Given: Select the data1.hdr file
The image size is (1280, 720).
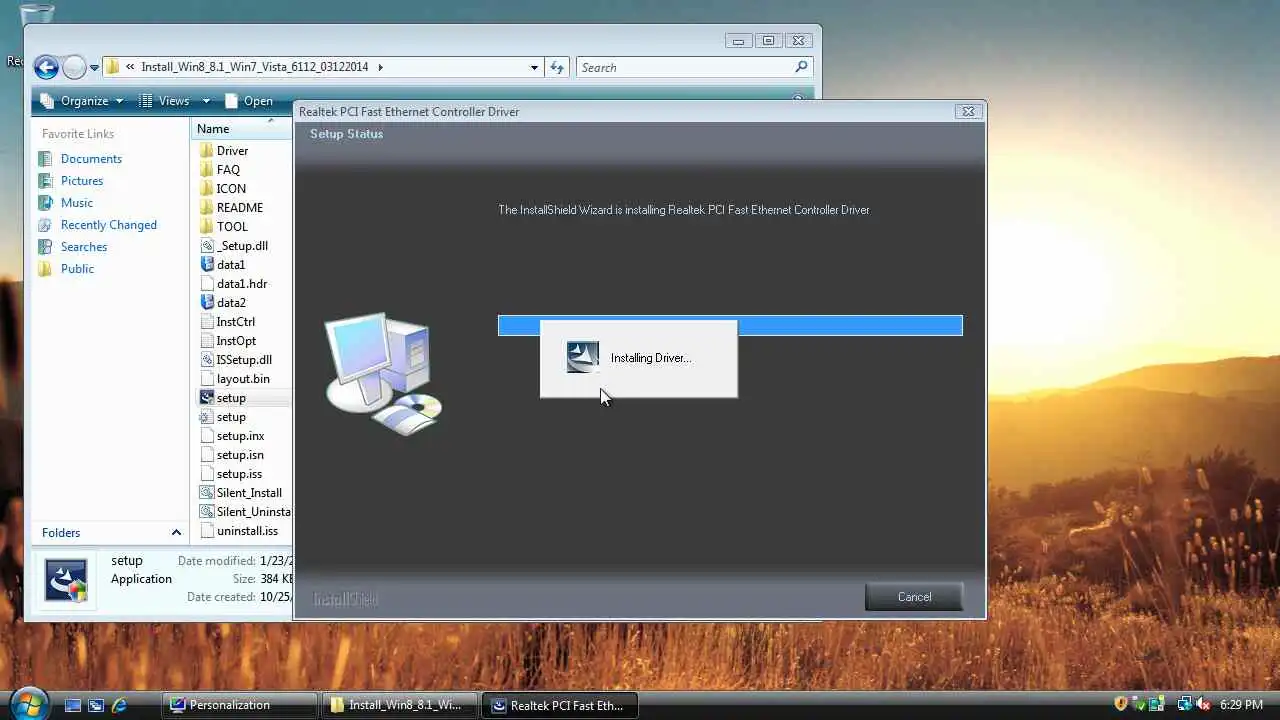Looking at the screenshot, I should [234, 284].
